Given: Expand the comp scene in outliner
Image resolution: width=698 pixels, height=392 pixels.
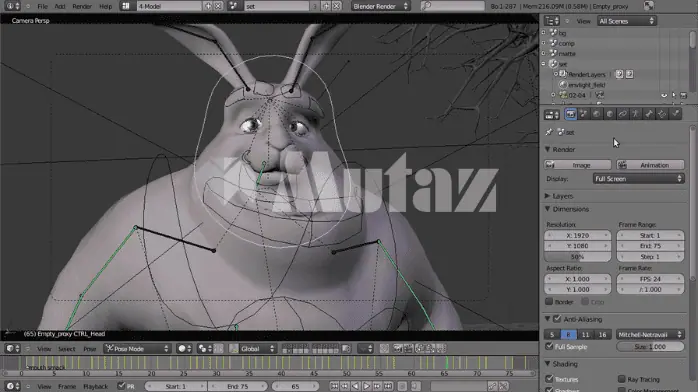Looking at the screenshot, I should [544, 43].
